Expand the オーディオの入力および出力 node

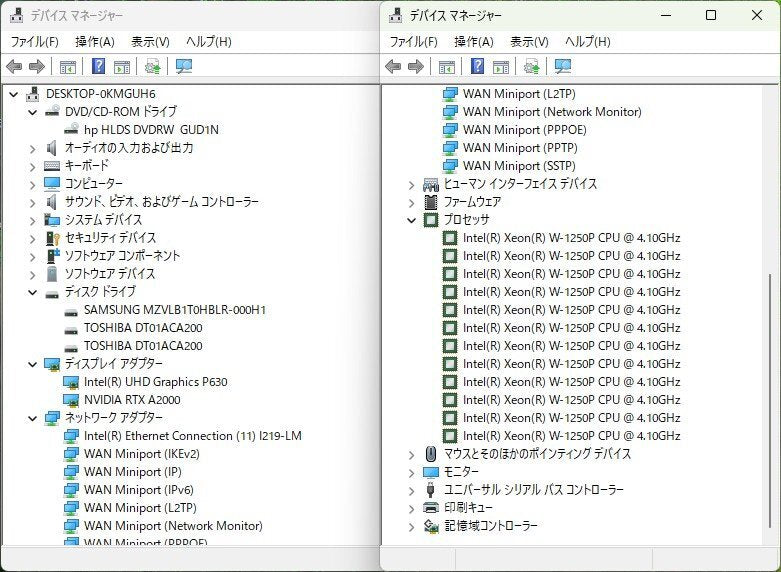[x=33, y=148]
